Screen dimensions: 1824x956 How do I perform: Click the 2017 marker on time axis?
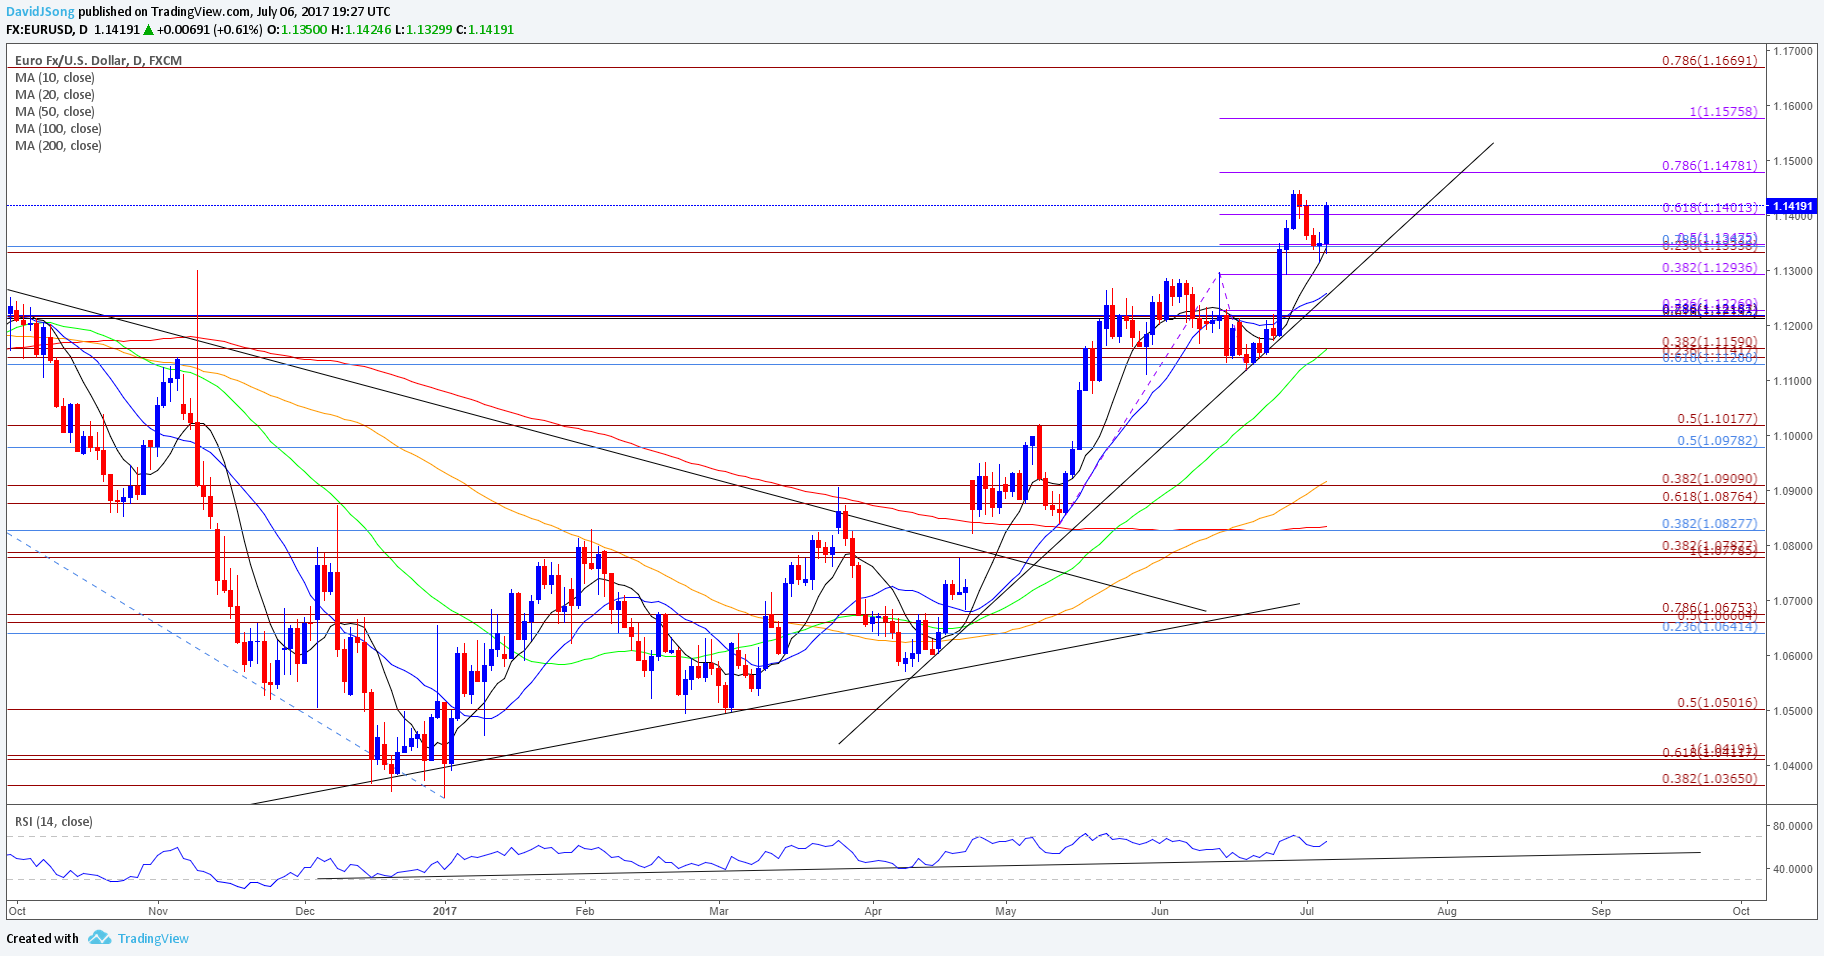tap(445, 911)
